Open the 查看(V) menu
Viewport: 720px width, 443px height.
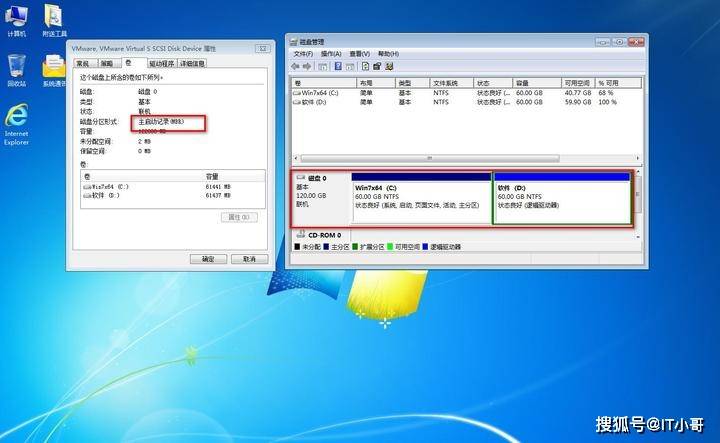click(x=360, y=54)
